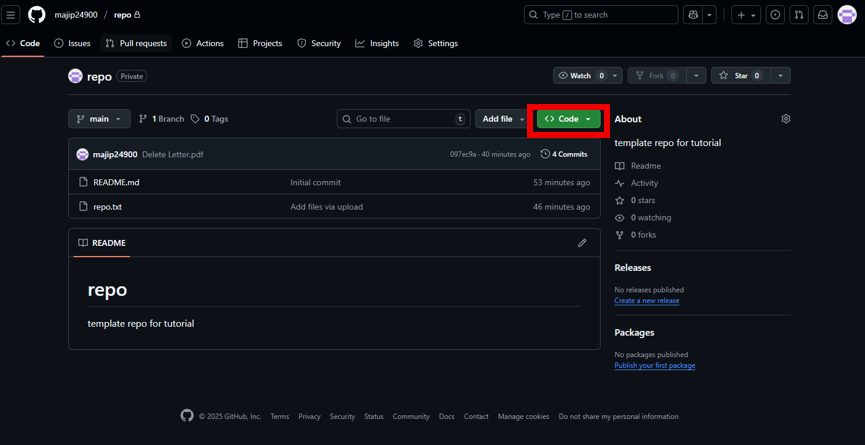
Task: Open the Copilot icon in header
Action: [692, 15]
